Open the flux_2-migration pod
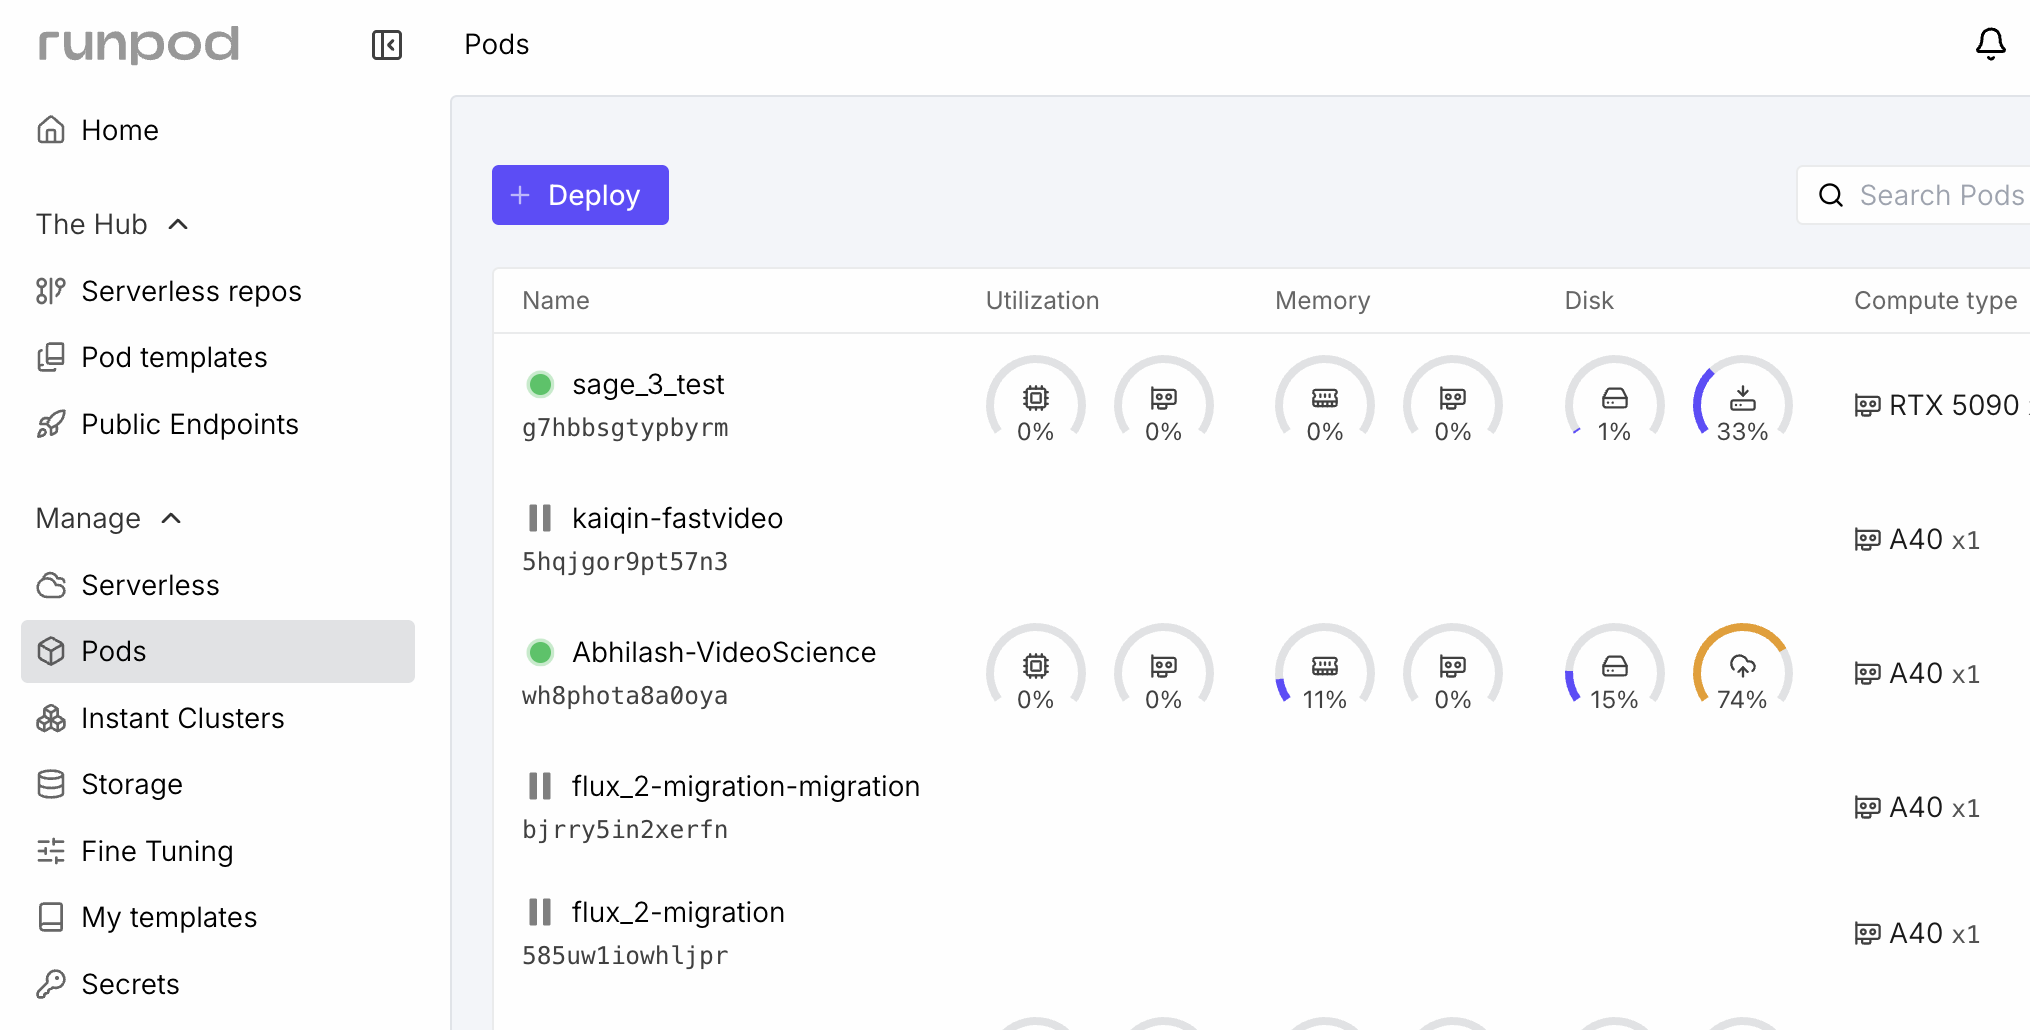The height and width of the screenshot is (1030, 2030). [x=677, y=912]
